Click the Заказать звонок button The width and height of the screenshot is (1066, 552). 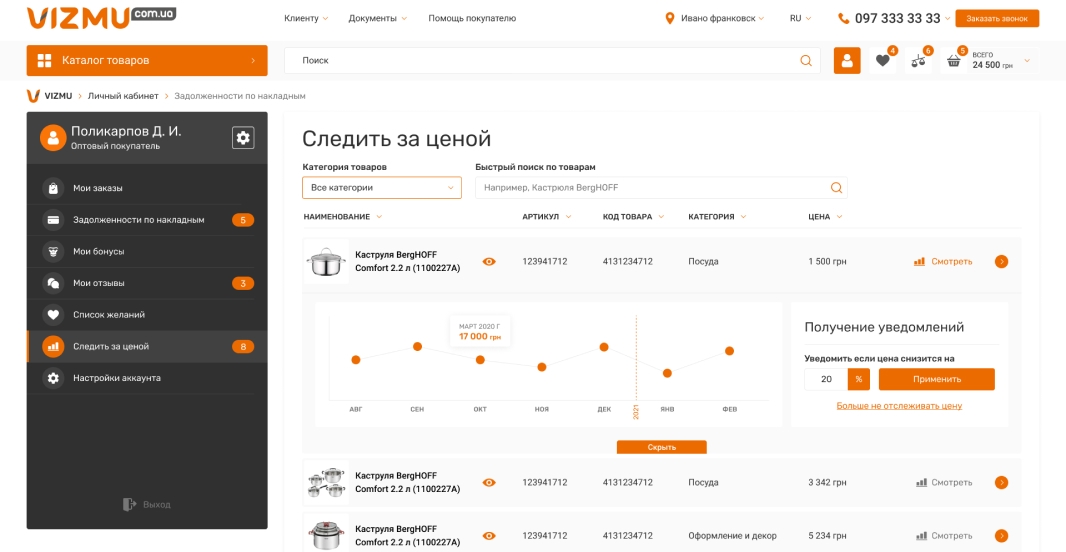tap(997, 18)
